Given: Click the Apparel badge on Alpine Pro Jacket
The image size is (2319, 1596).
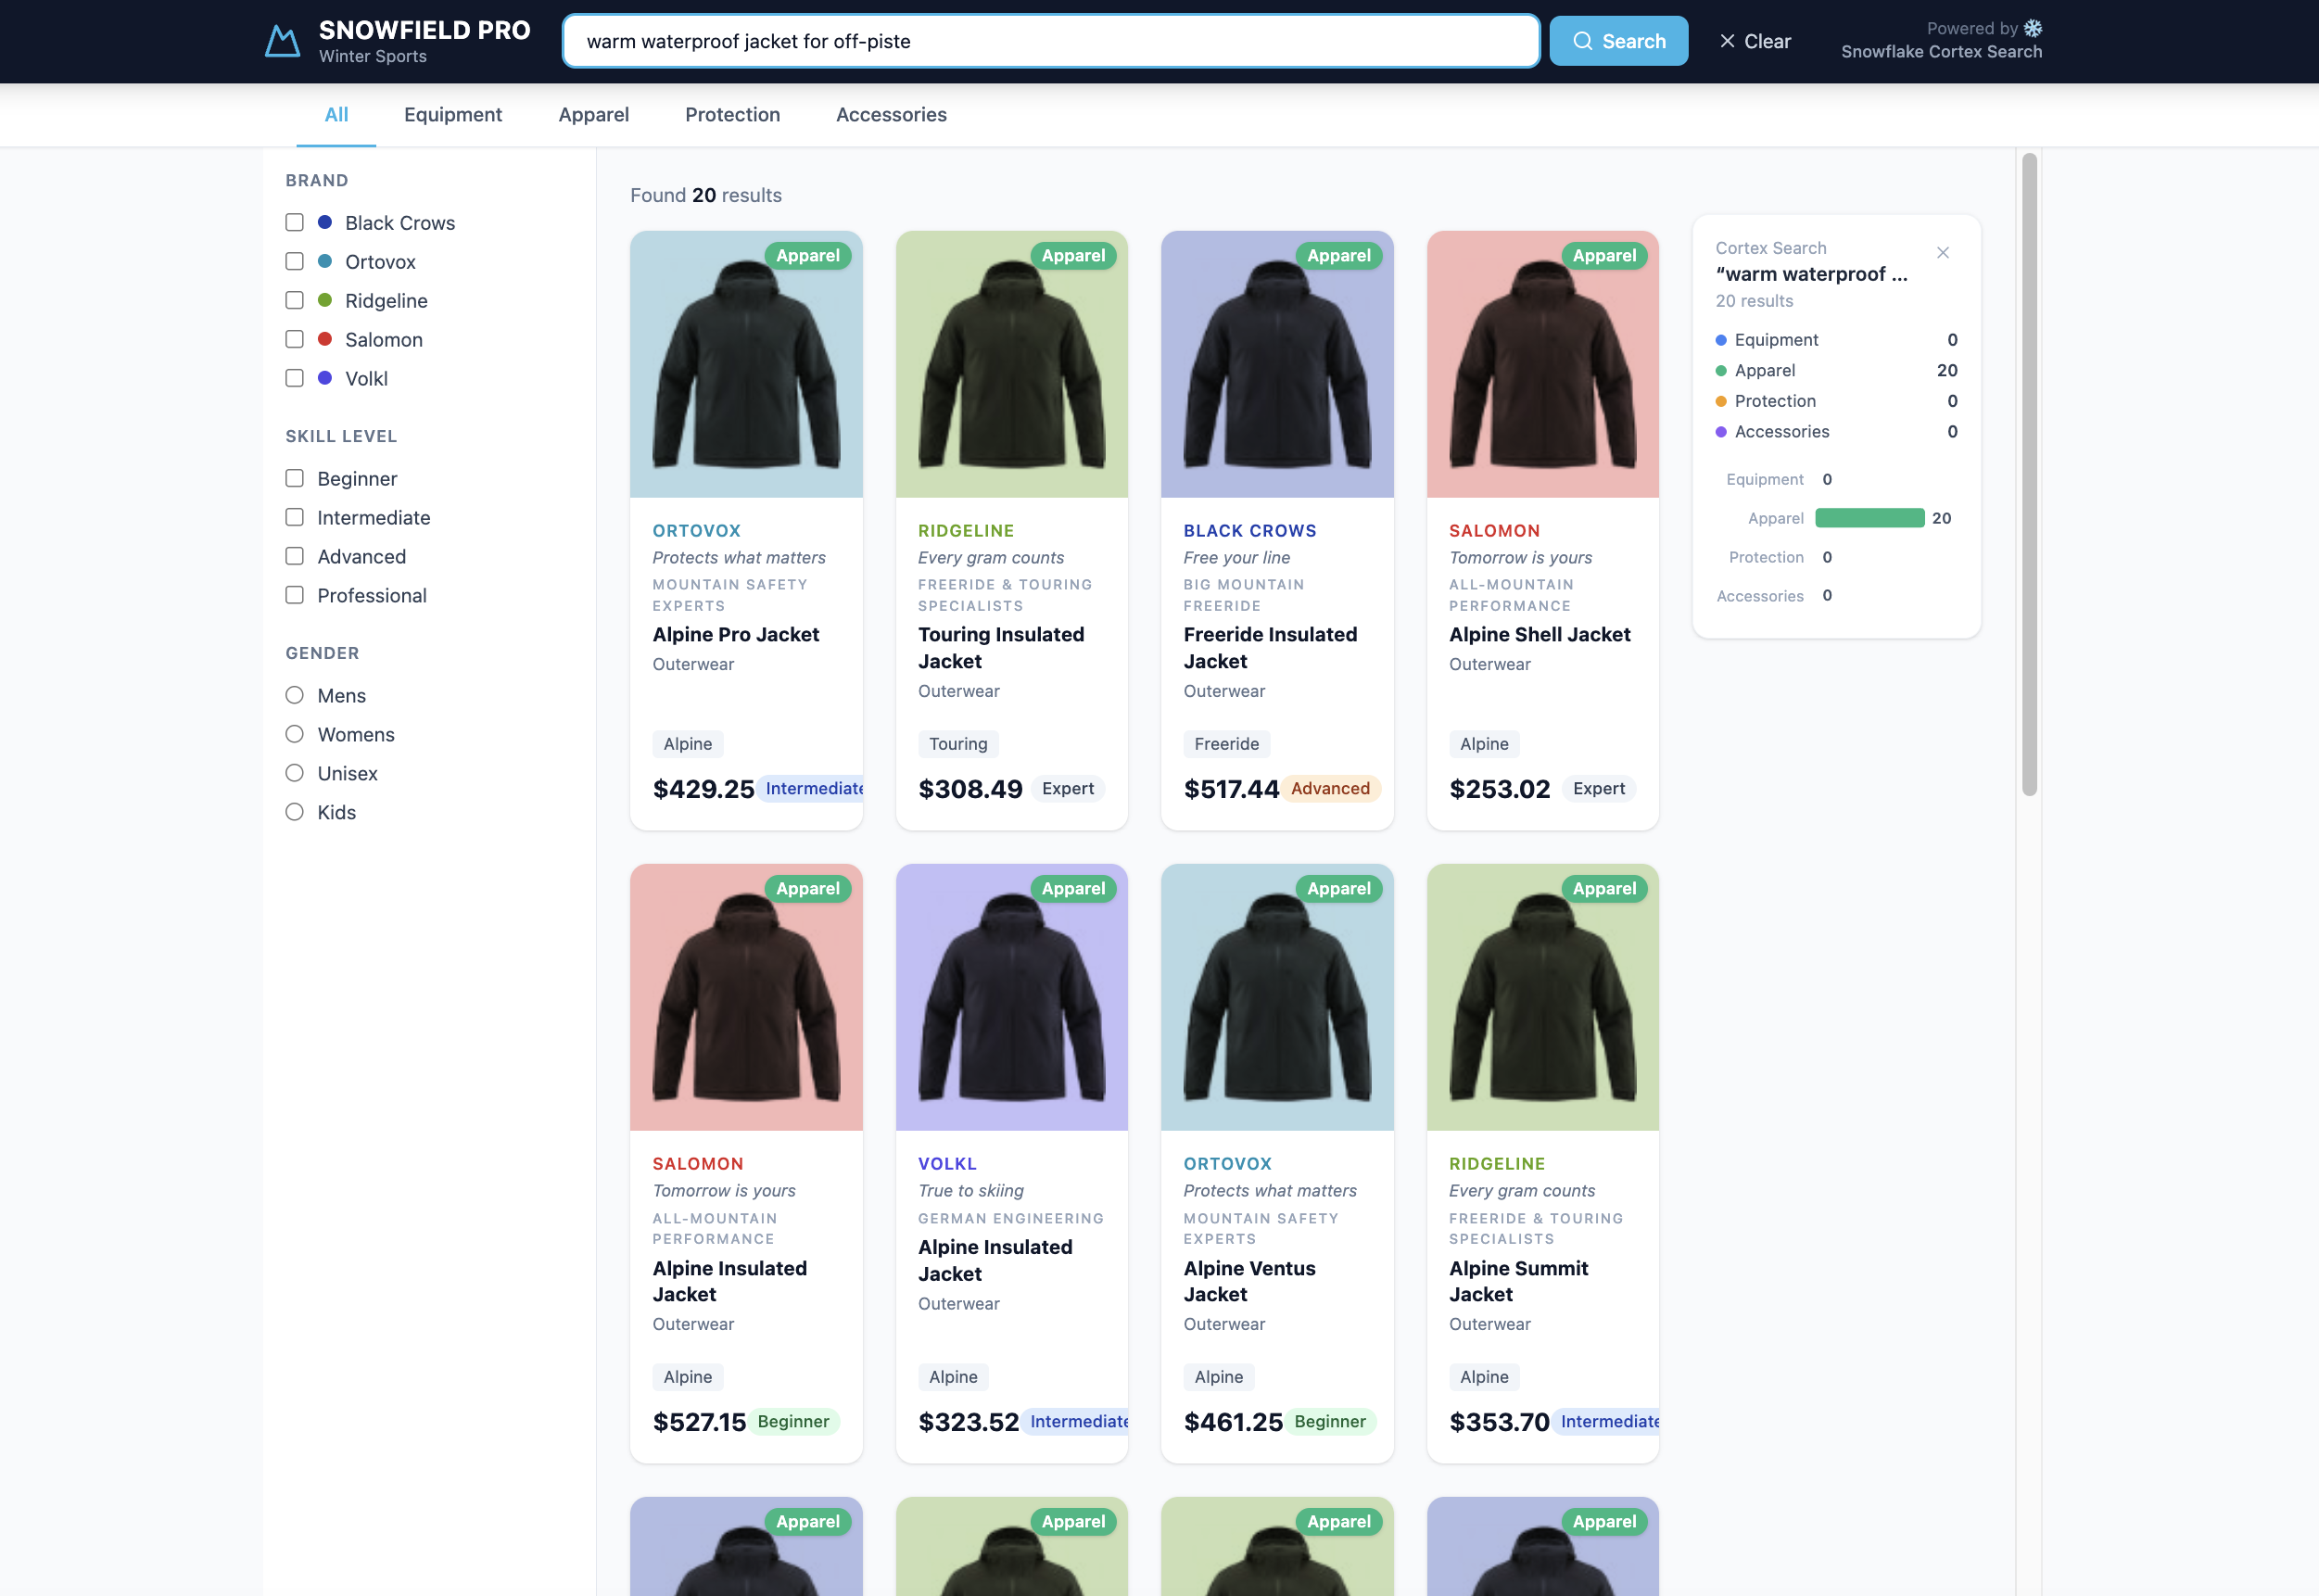Looking at the screenshot, I should pyautogui.click(x=808, y=256).
